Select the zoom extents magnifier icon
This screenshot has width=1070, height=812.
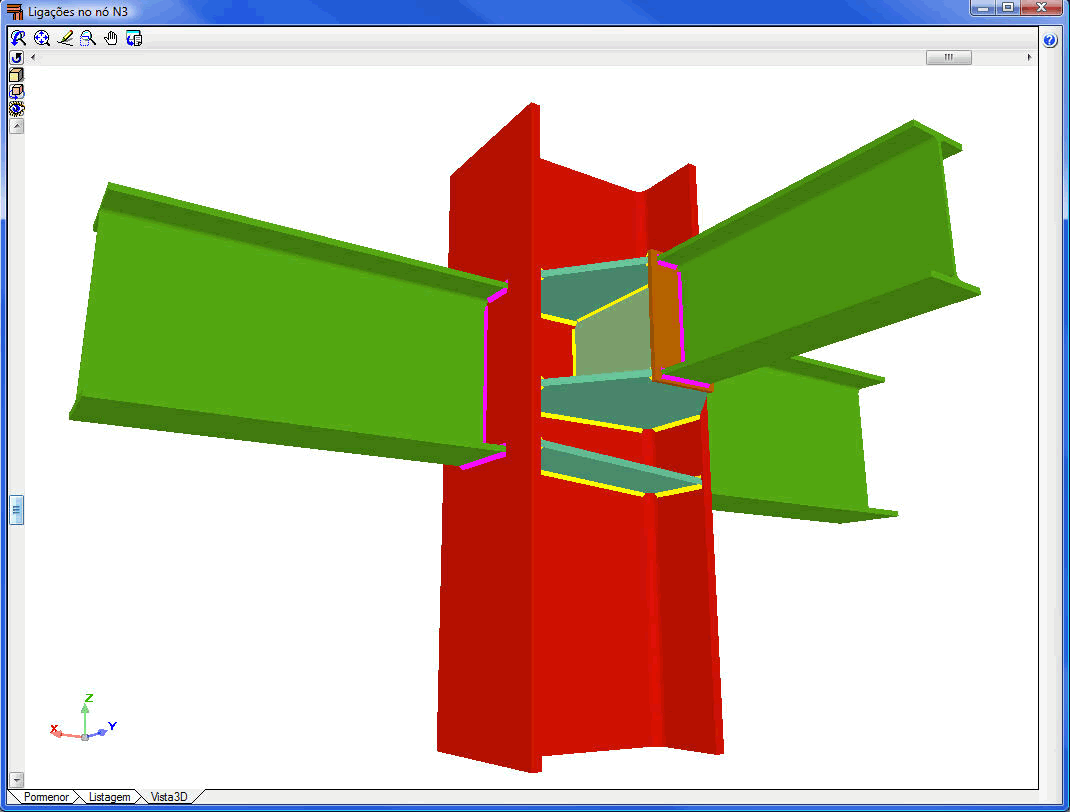[42, 38]
